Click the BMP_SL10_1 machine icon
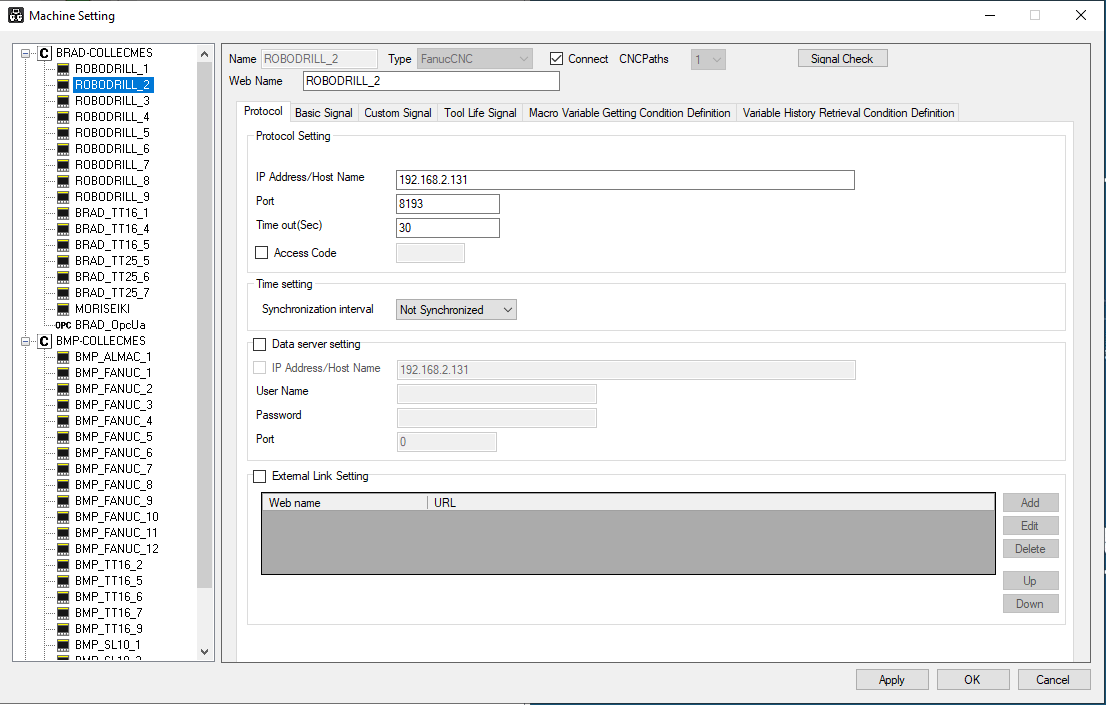1106x705 pixels. tap(63, 645)
